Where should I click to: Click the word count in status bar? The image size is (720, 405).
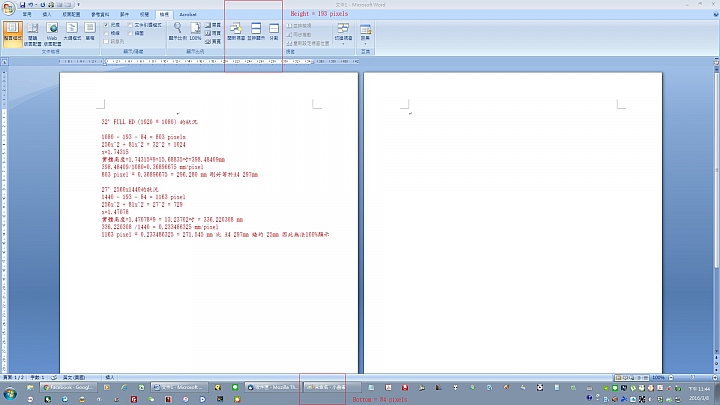tap(38, 377)
